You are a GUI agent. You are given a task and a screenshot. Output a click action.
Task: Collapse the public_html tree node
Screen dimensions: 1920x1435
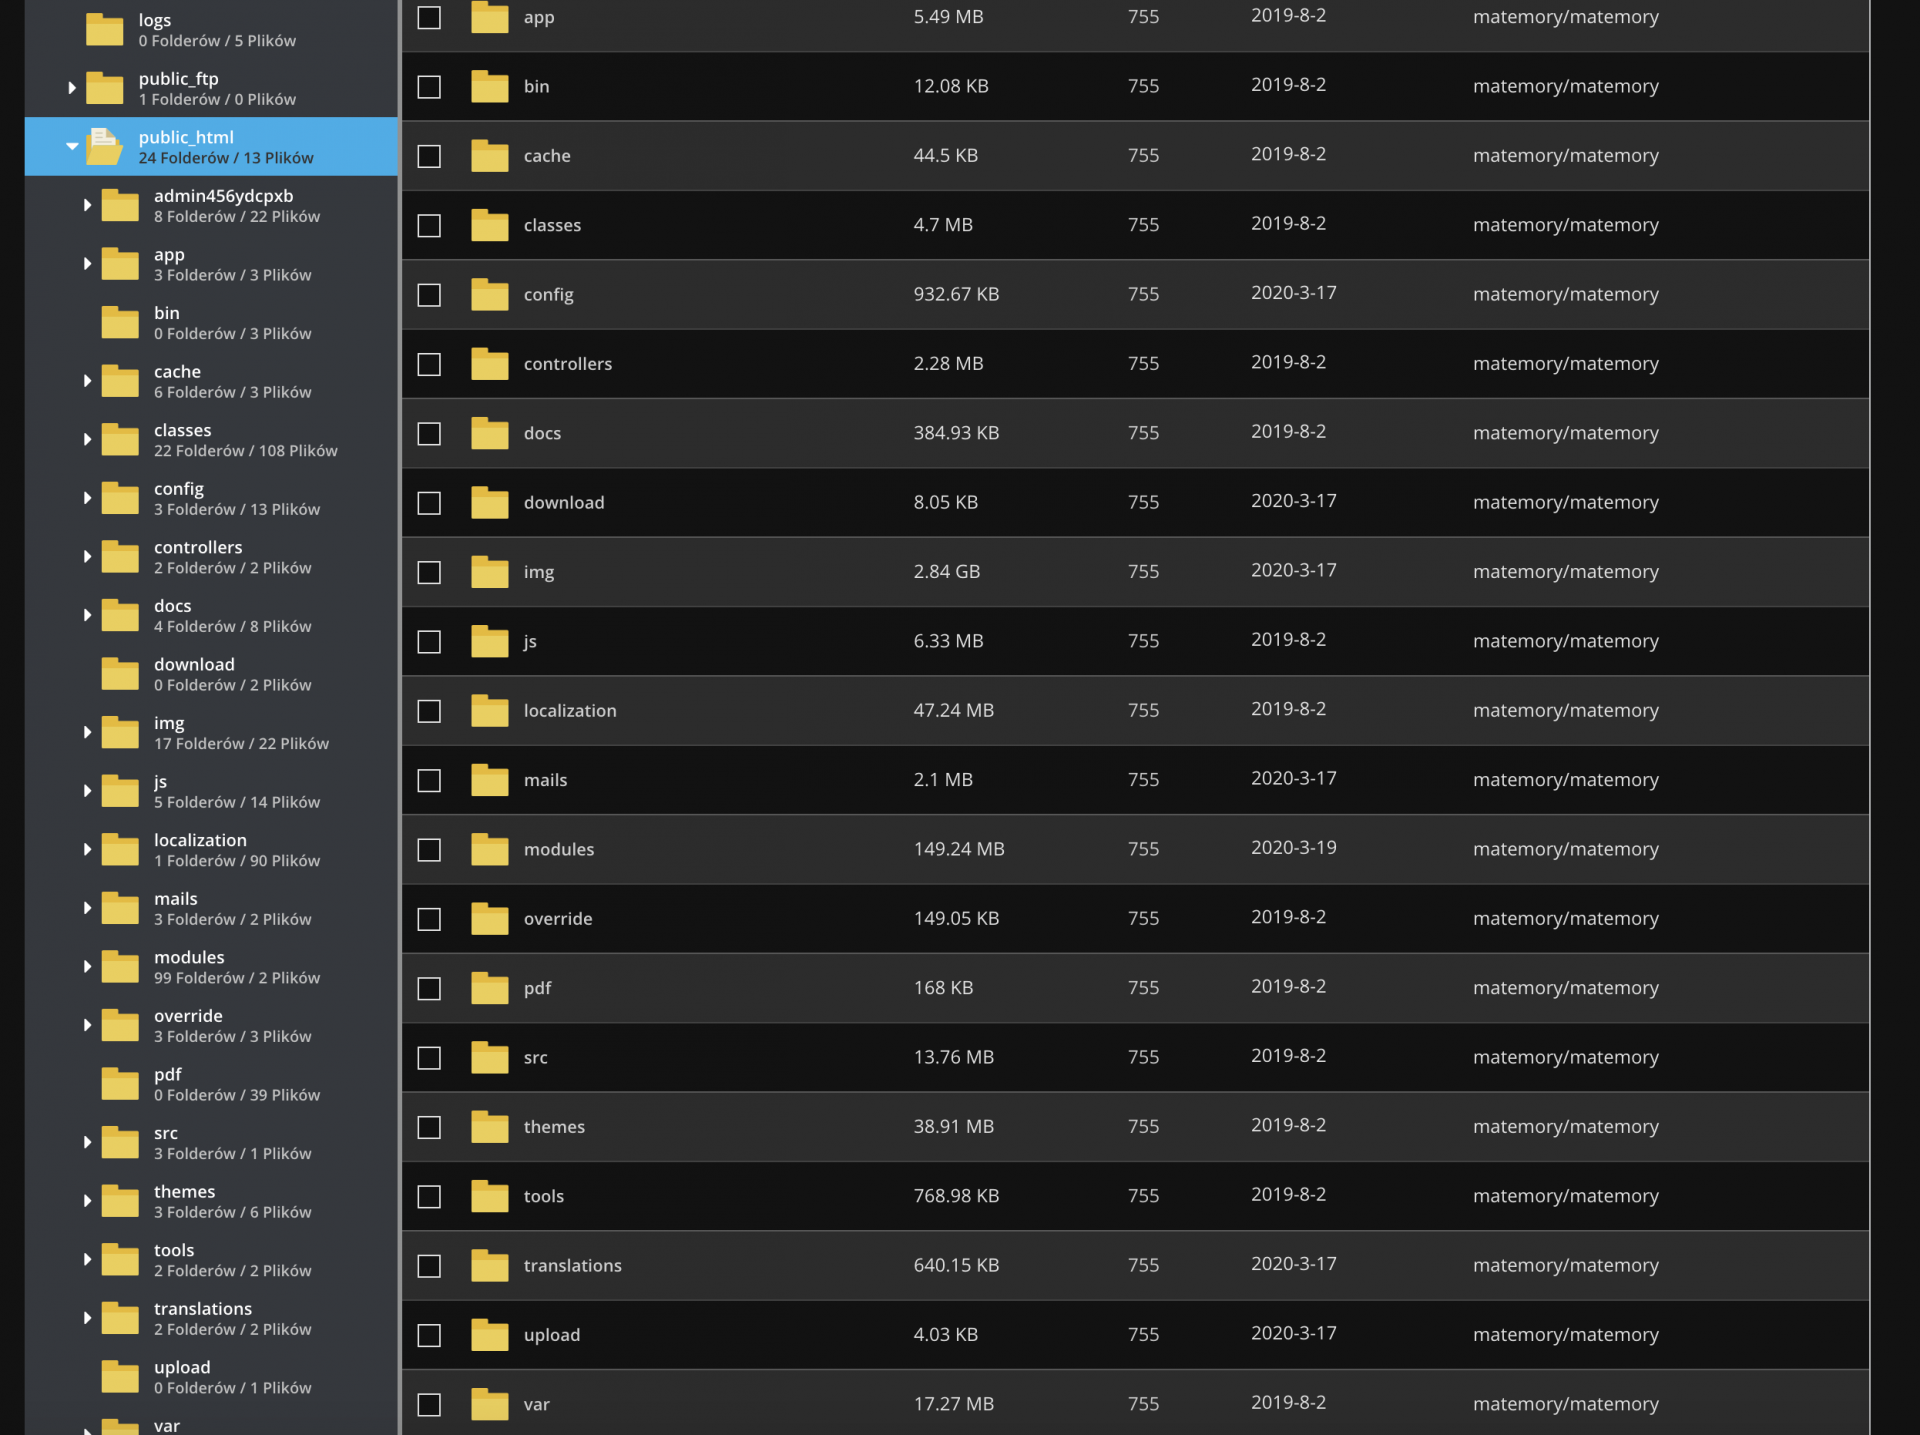[72, 146]
